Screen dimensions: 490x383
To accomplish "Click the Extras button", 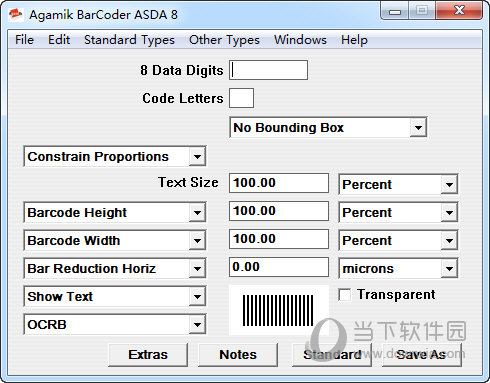I will (148, 355).
